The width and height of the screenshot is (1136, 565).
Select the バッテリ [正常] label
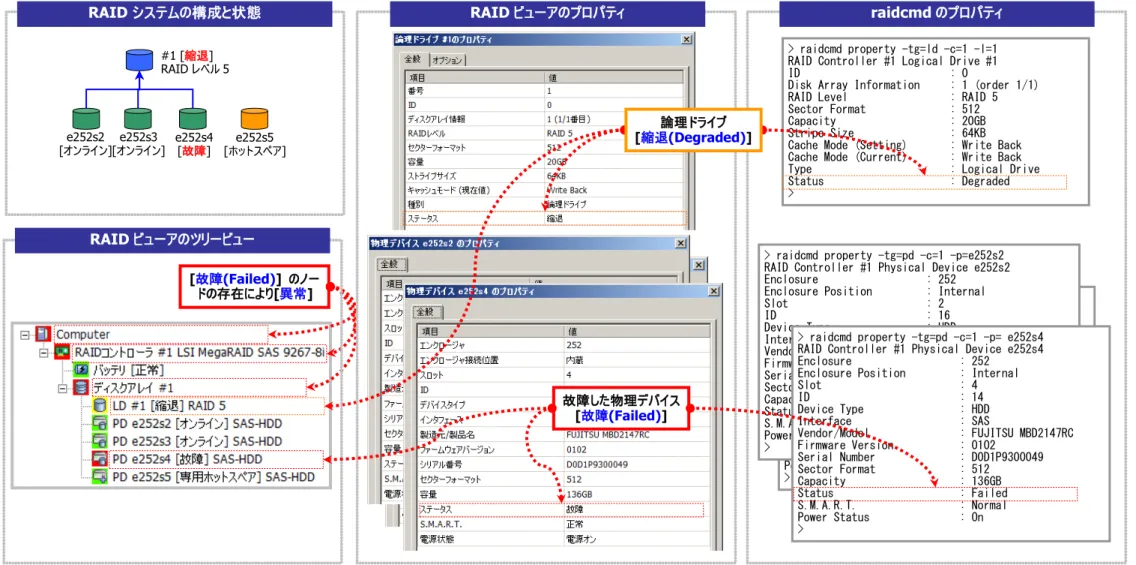pyautogui.click(x=128, y=370)
